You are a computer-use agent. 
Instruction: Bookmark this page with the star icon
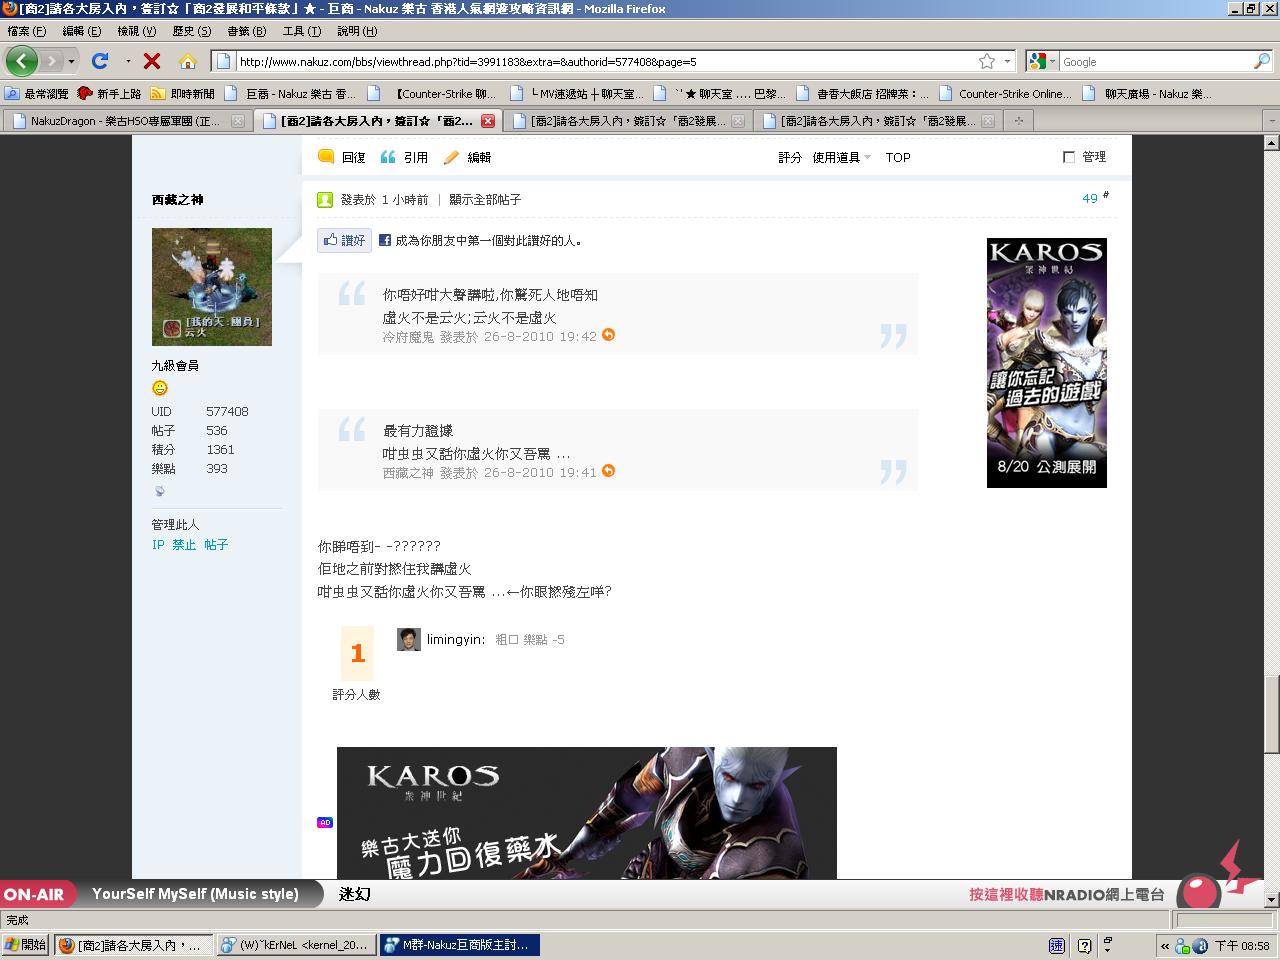tap(987, 61)
